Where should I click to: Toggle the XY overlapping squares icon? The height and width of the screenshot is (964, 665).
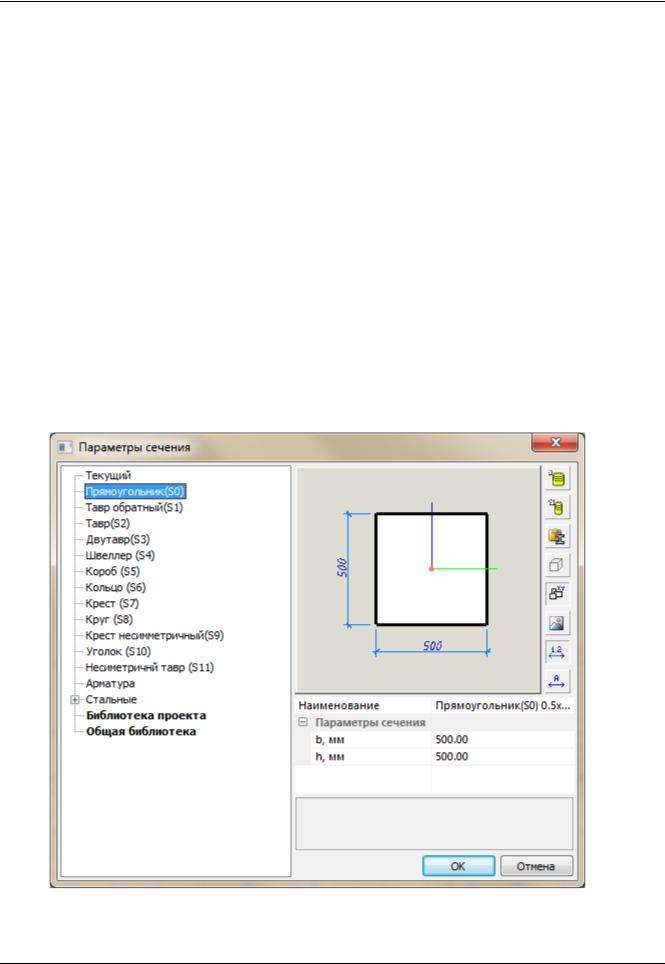[557, 594]
